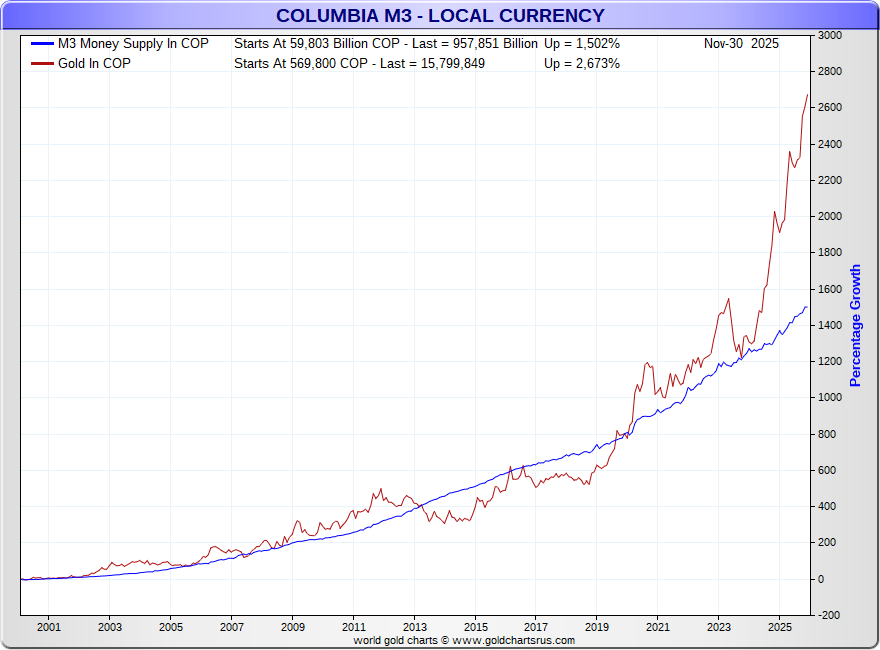Screen dimensions: 880x650
Task: Click the 2013 x-axis year label
Action: 415,627
